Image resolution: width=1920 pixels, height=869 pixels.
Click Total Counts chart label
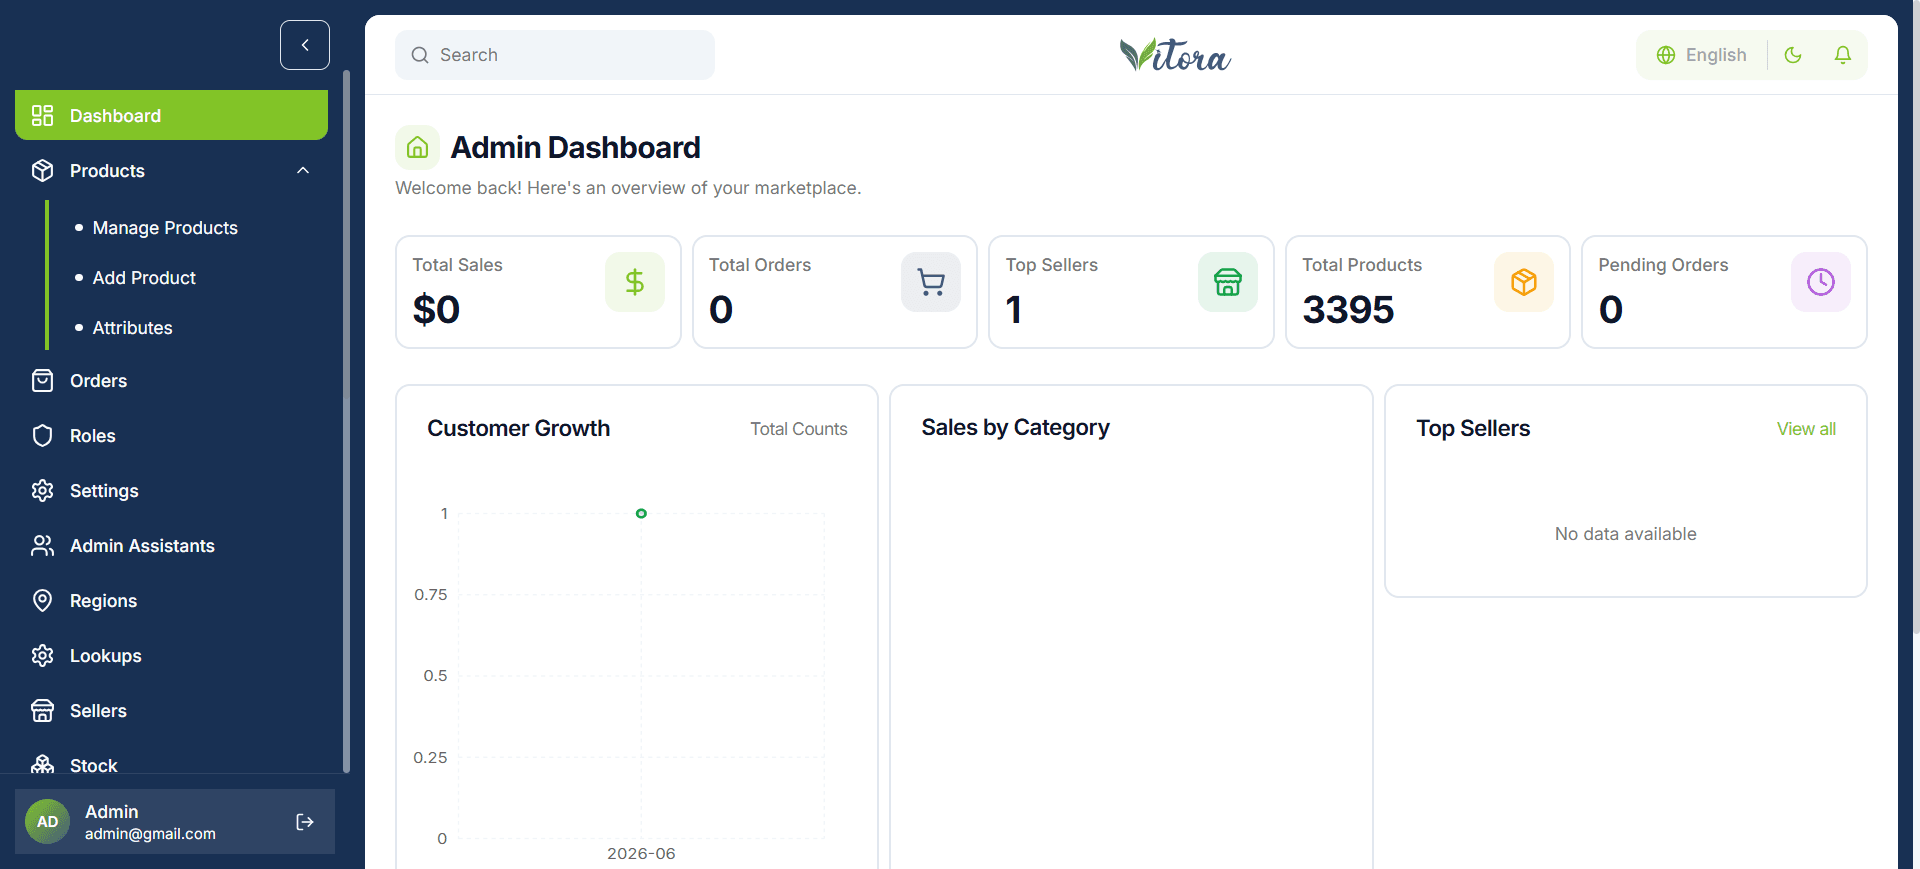click(799, 429)
